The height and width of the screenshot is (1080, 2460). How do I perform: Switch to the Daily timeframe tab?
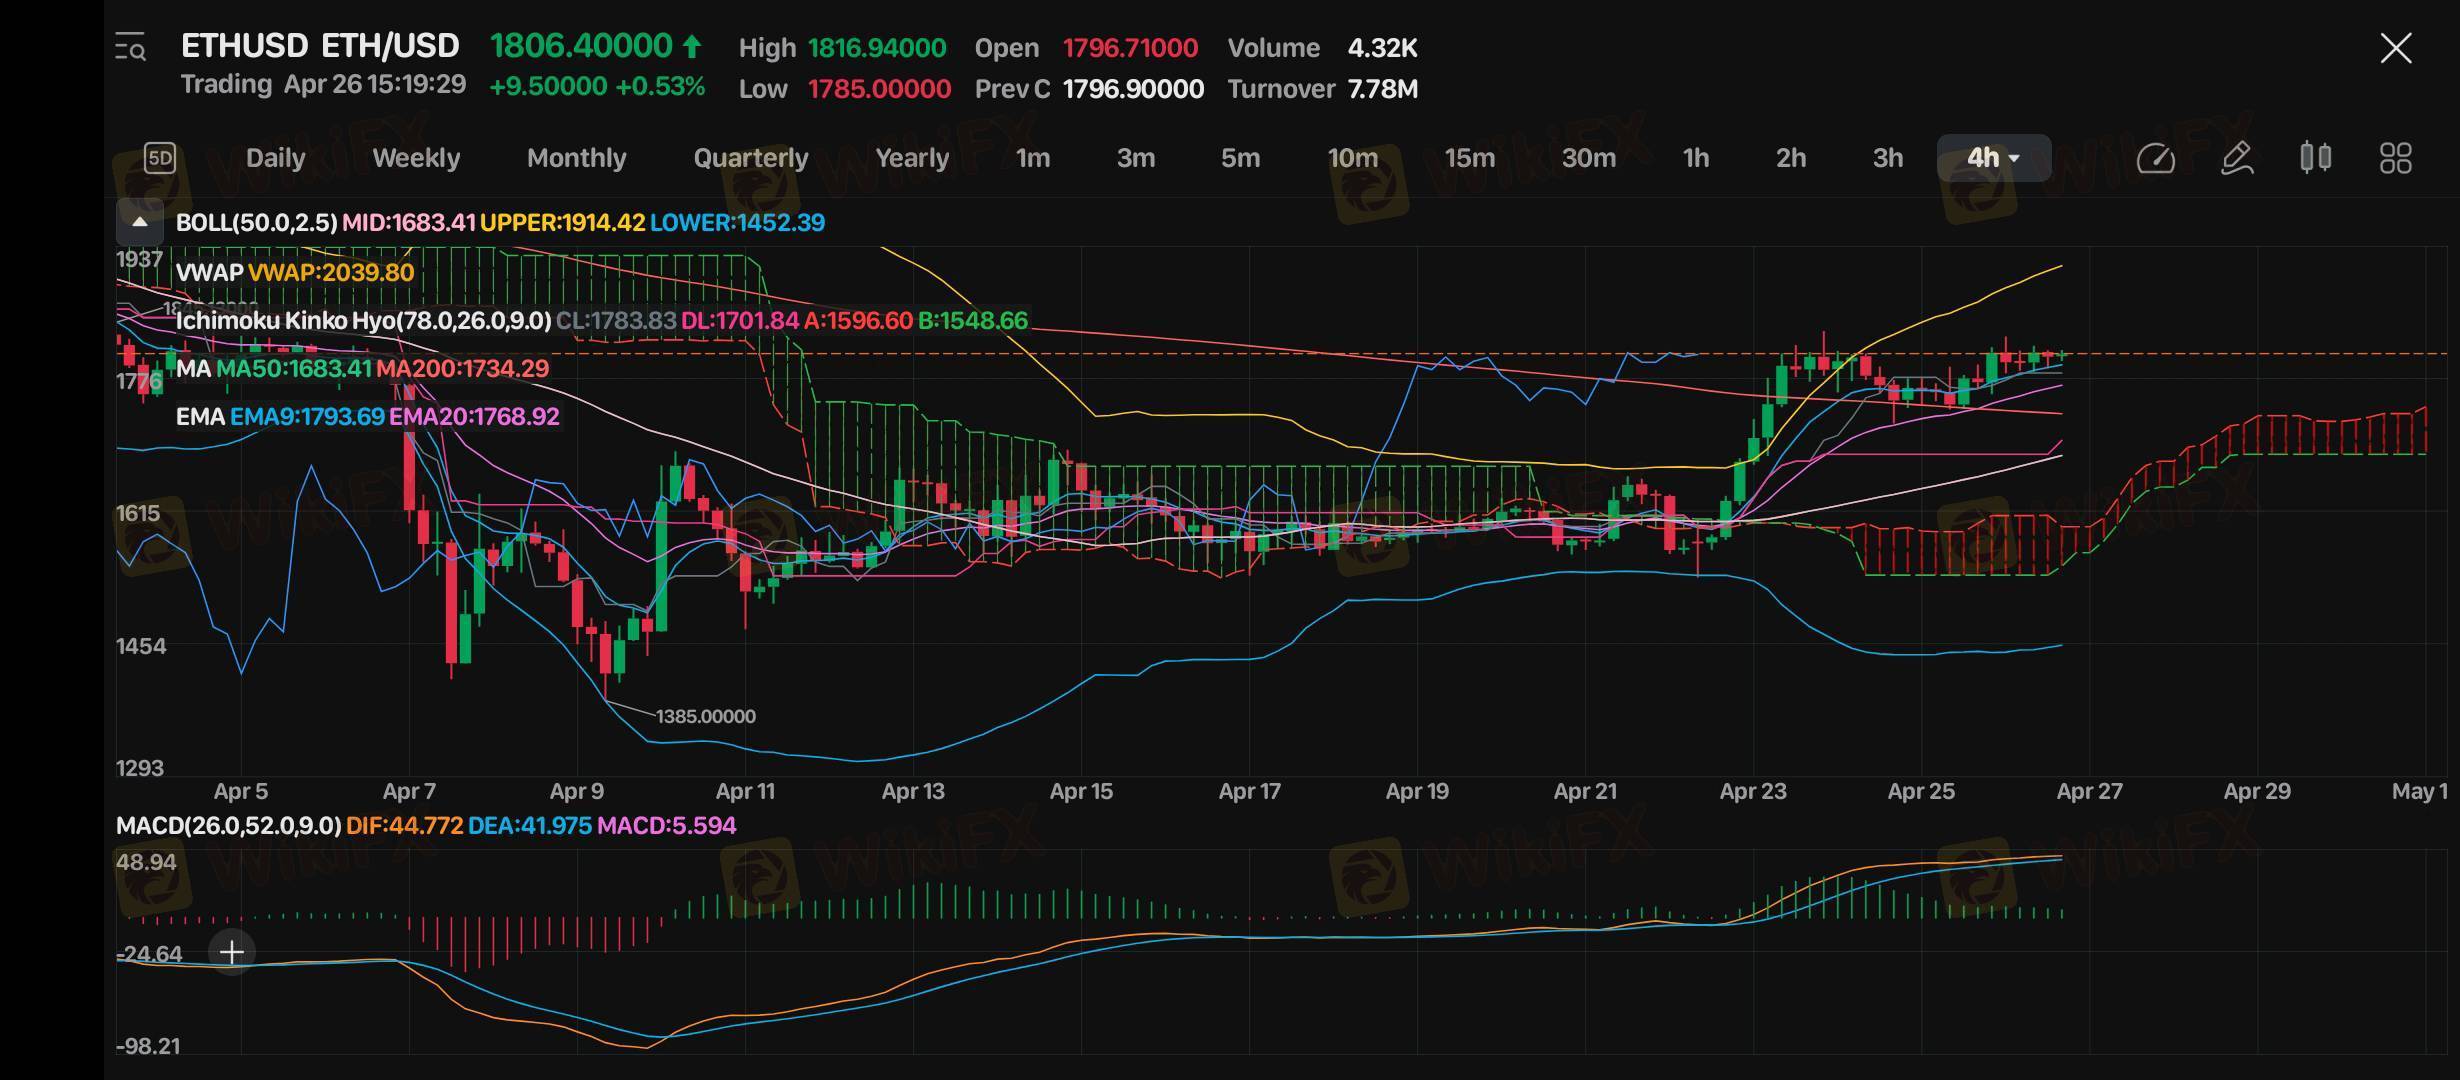pyautogui.click(x=275, y=158)
